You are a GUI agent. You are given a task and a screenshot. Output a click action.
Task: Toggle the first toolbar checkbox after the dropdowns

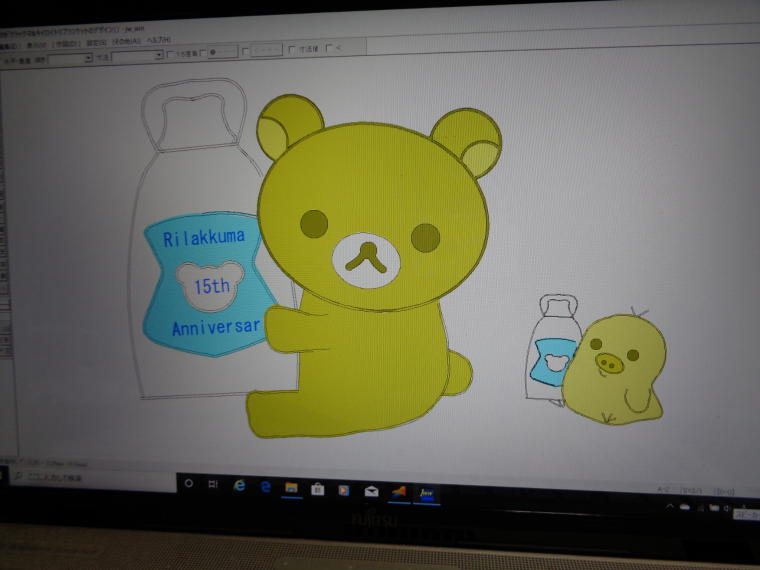click(171, 54)
